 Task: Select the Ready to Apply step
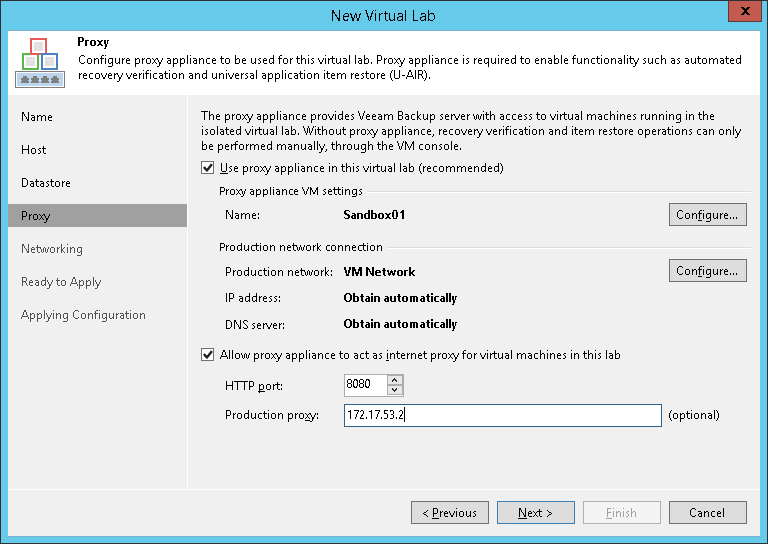[61, 282]
